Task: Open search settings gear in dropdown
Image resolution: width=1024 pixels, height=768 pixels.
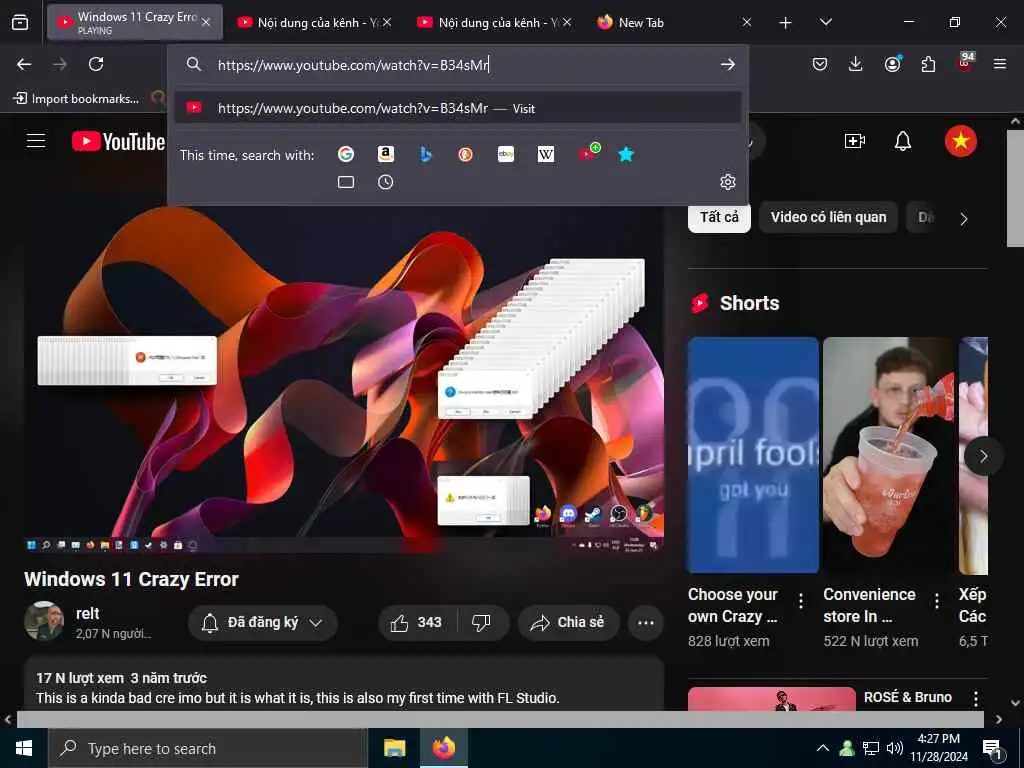Action: 728,182
